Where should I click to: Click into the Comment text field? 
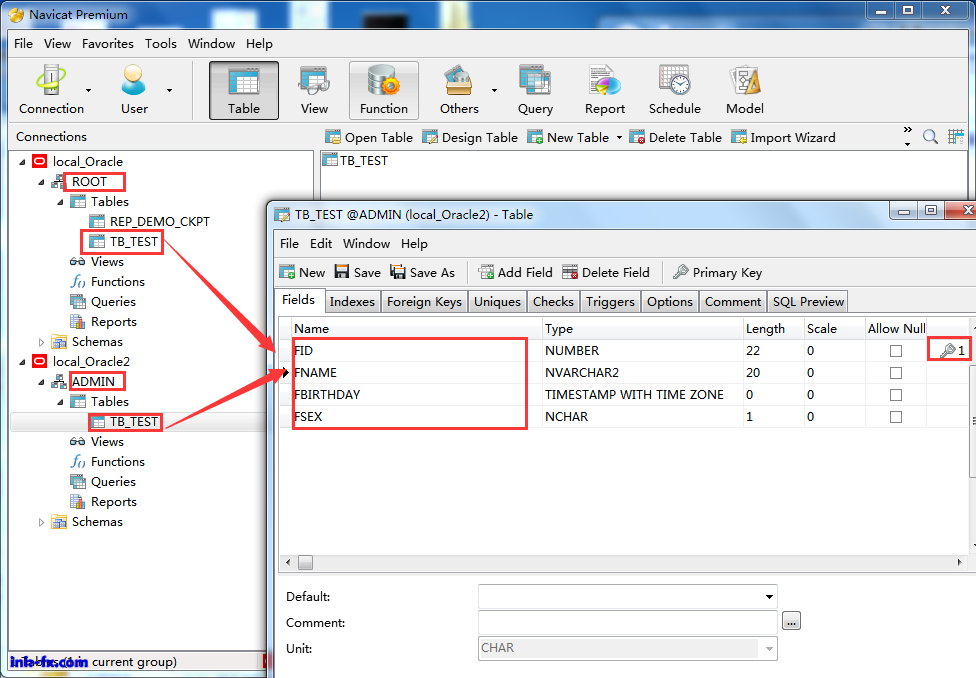[x=628, y=622]
